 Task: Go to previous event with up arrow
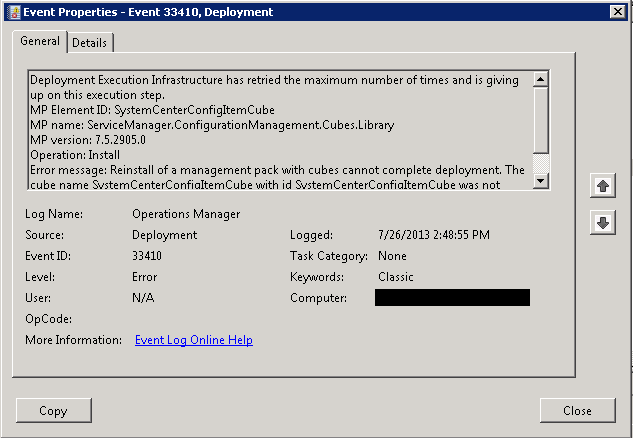602,186
